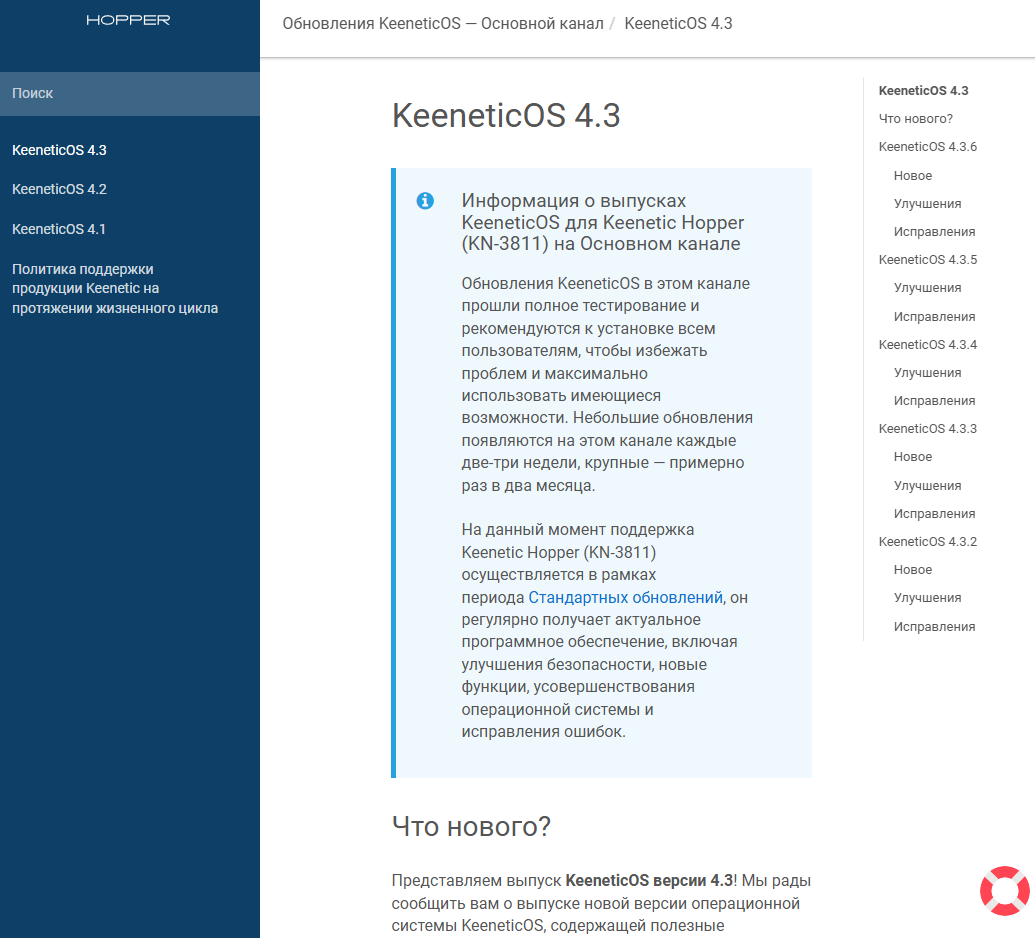Select KeeneticOS 4.3 in left sidebar
Viewport: 1035px width, 938px height.
tap(59, 151)
